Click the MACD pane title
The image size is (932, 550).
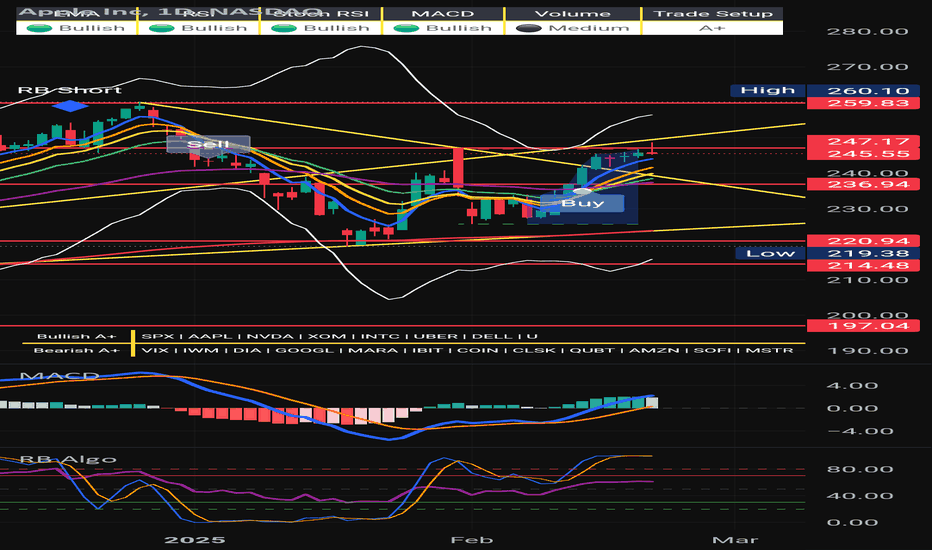(x=59, y=376)
